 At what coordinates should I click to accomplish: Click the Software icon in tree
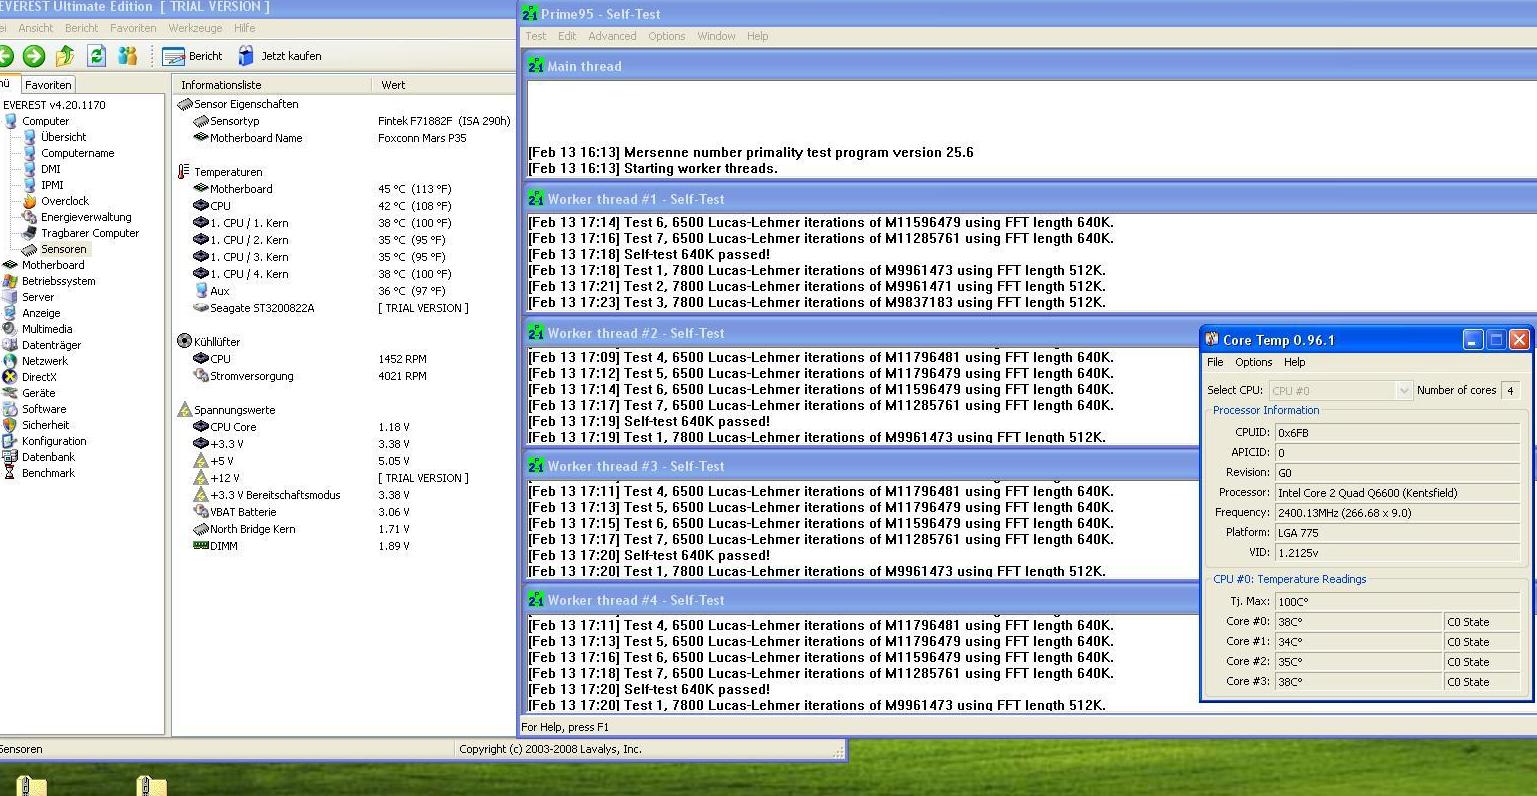(10, 409)
